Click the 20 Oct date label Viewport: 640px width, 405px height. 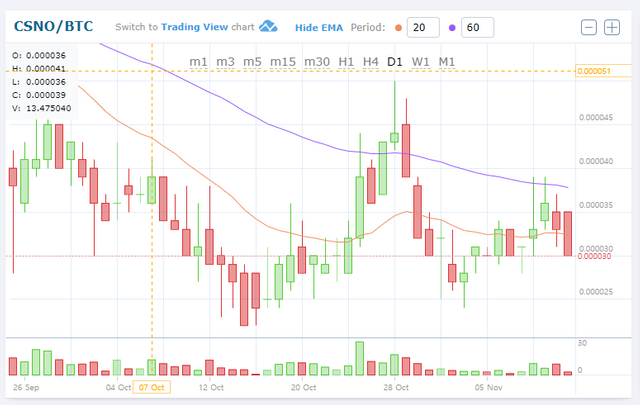(x=303, y=387)
